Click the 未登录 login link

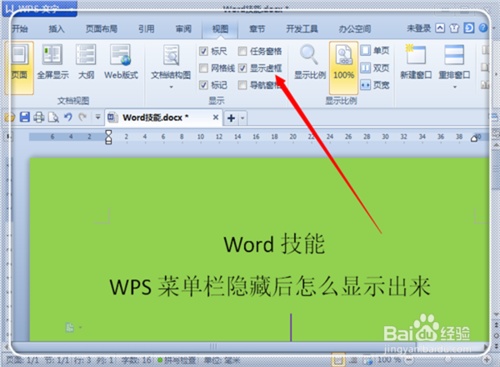pyautogui.click(x=419, y=28)
